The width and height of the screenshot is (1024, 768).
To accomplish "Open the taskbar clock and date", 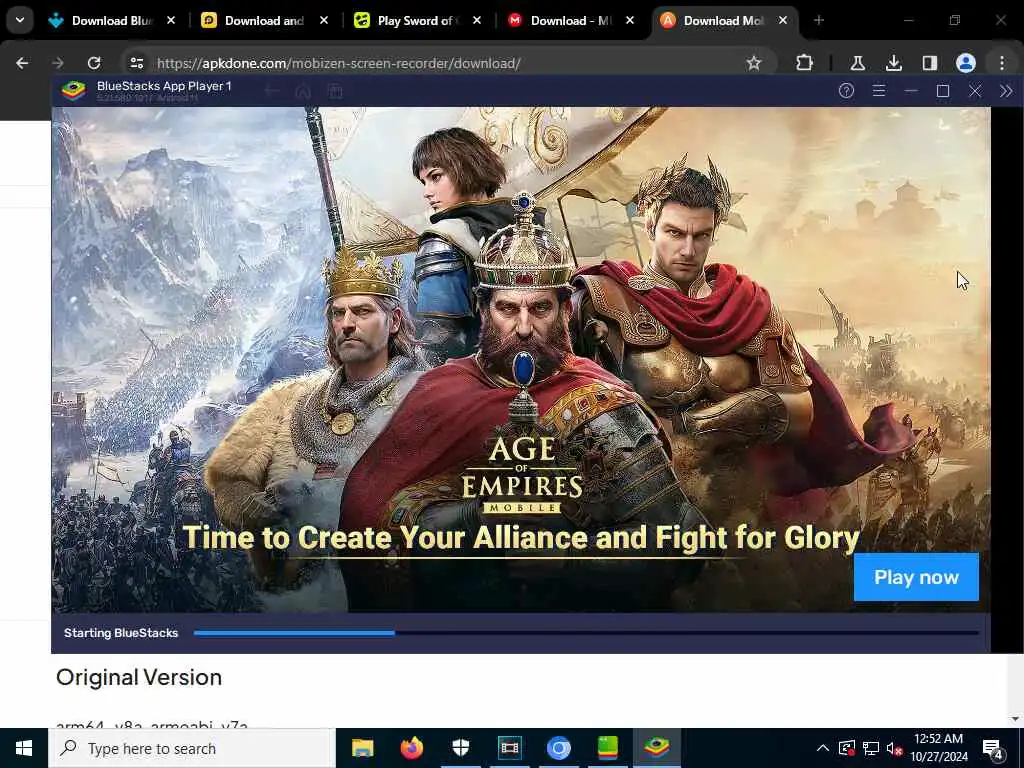I will (x=938, y=748).
